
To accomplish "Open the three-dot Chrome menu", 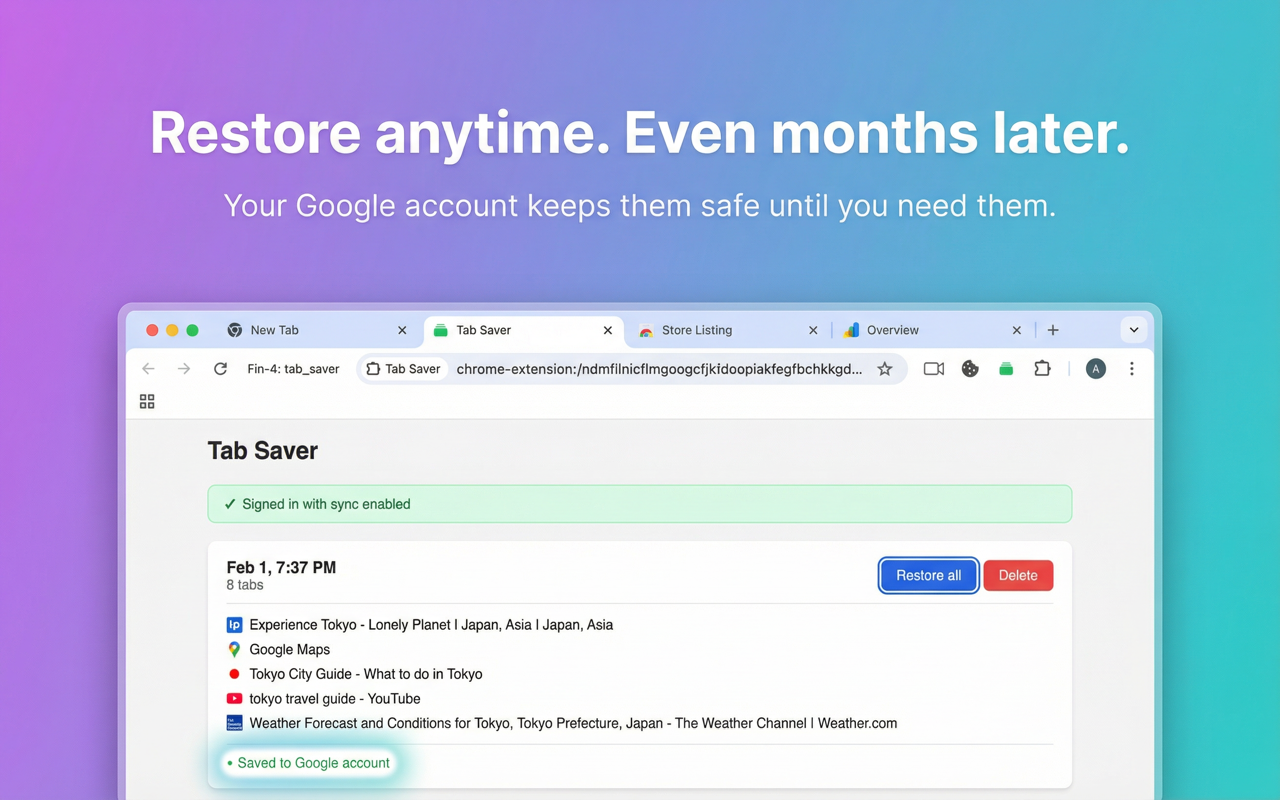I will coord(1131,368).
